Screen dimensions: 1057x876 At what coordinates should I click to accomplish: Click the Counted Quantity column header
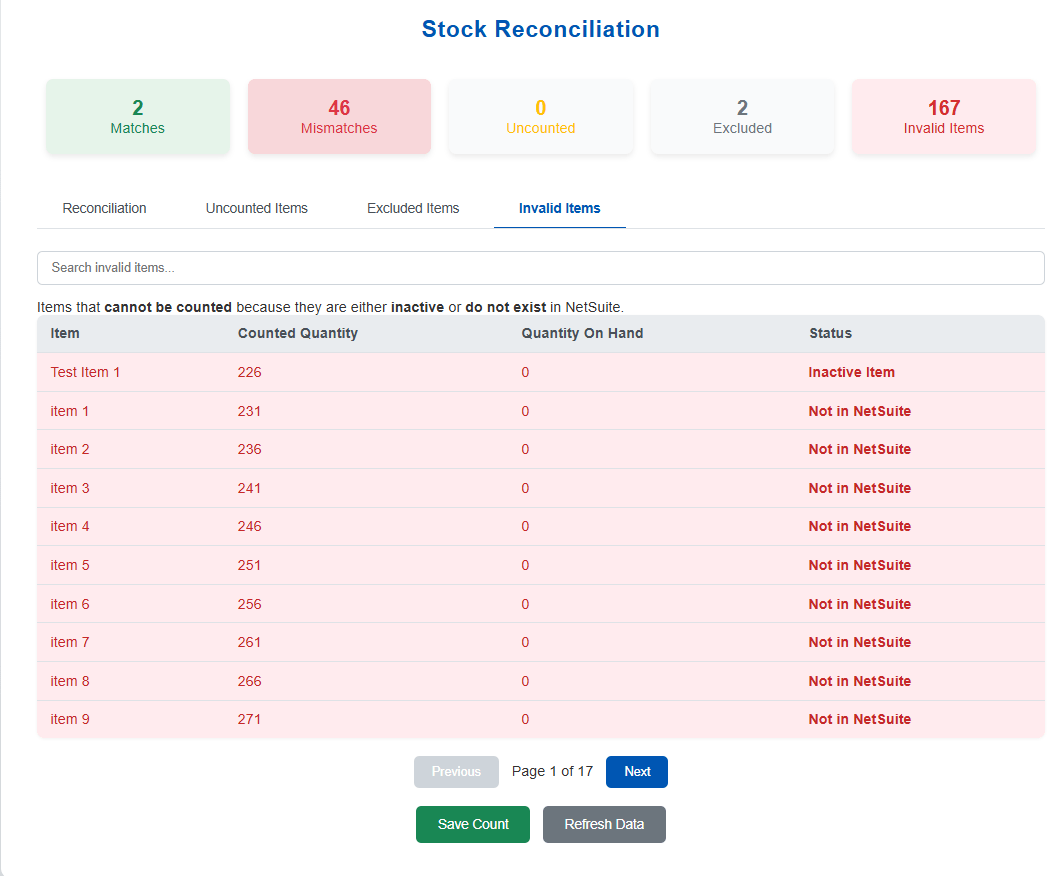(297, 333)
